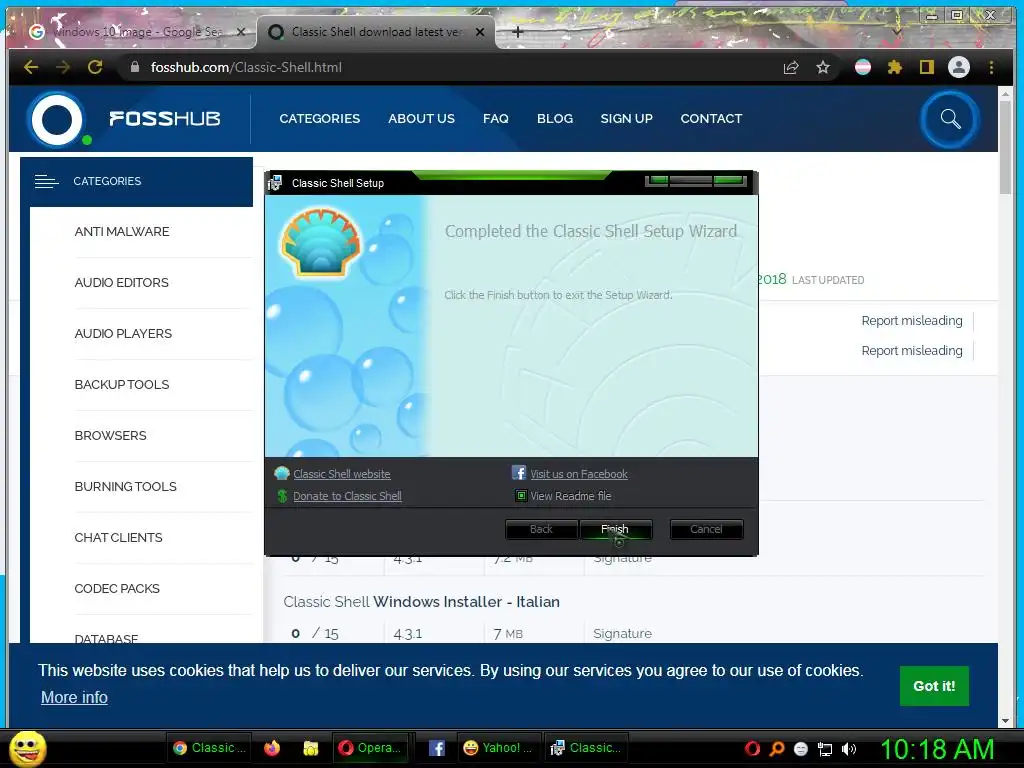Click the first Report misleading link

[912, 321]
